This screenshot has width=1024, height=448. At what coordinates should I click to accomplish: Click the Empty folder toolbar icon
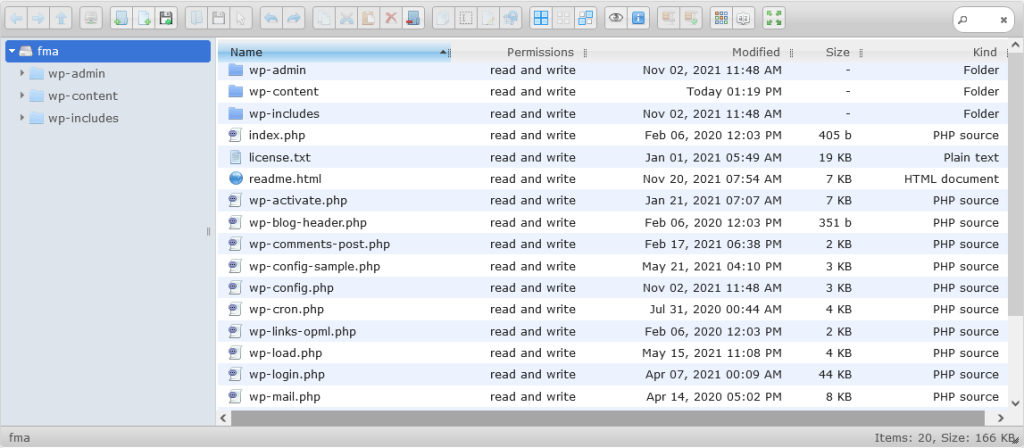[413, 18]
